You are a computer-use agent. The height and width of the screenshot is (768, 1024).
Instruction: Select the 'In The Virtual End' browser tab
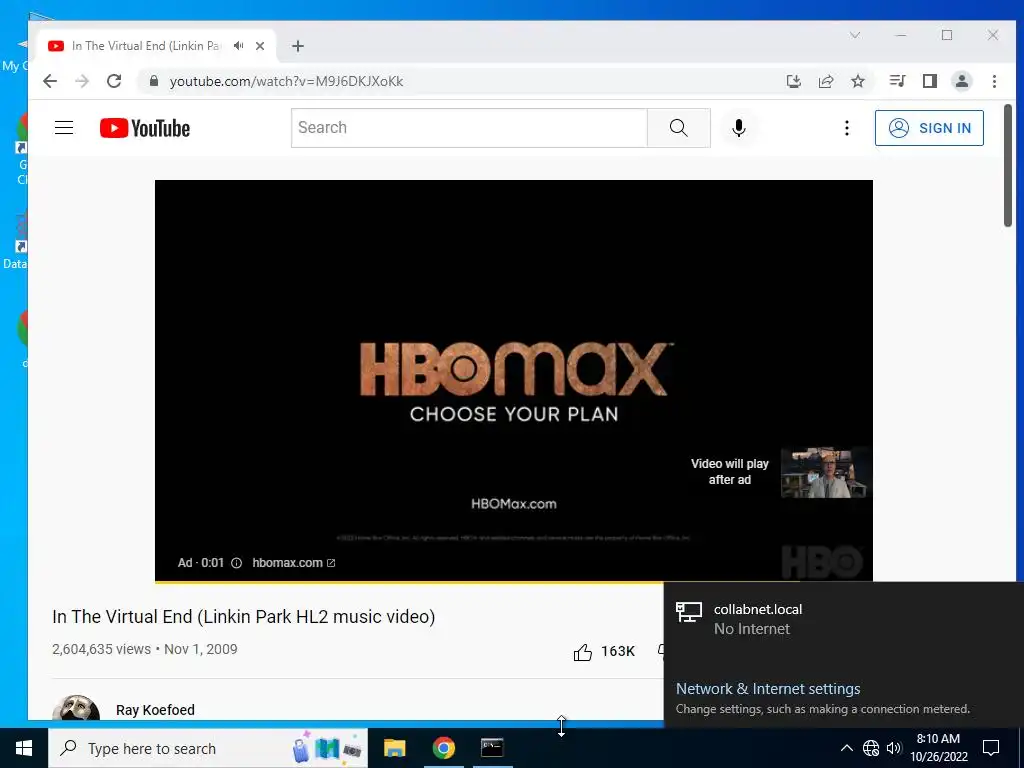click(x=157, y=46)
